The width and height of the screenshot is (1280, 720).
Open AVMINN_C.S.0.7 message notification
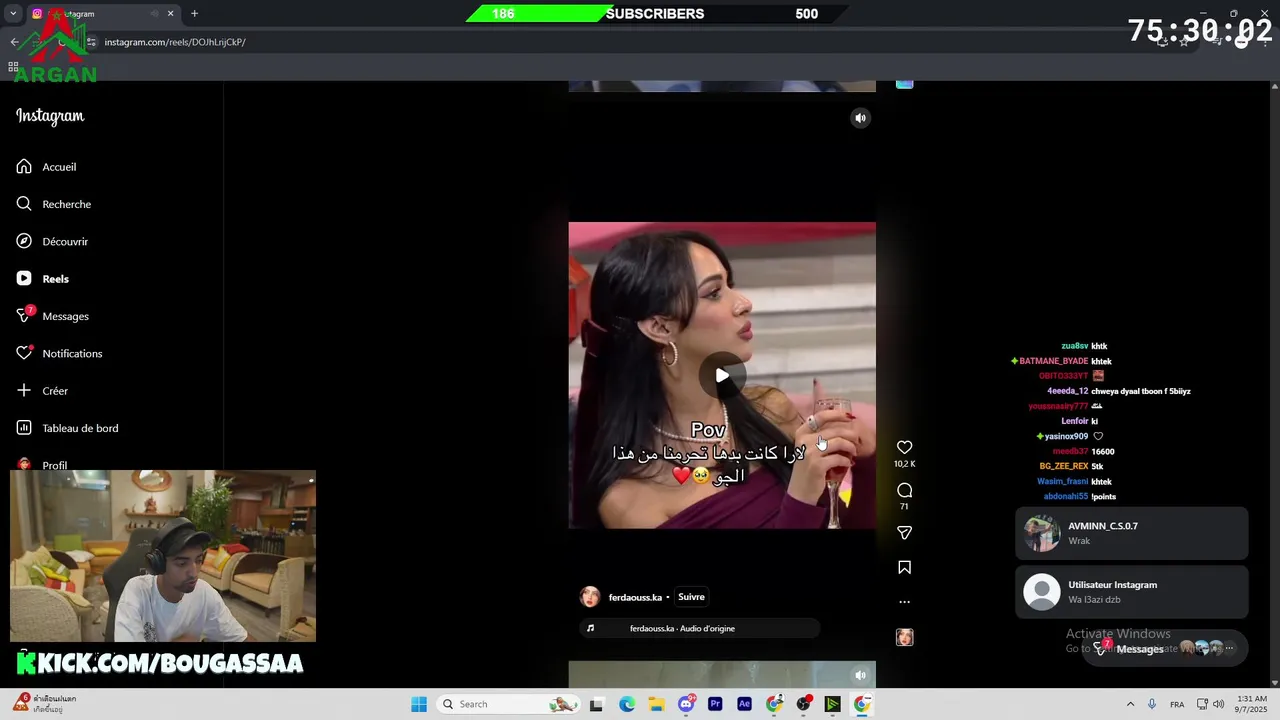click(1132, 533)
